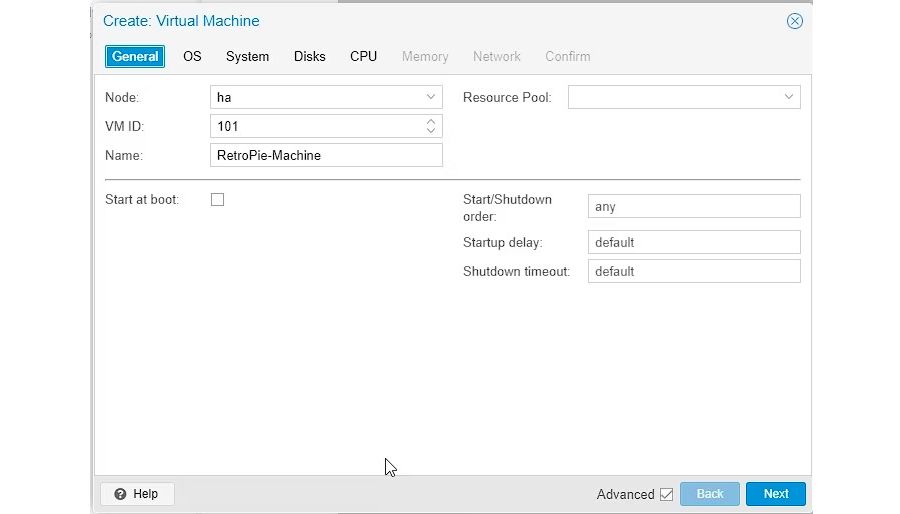Click the Name field containing RetroPie-Machine
Viewport: 900px width, 514px height.
point(326,155)
